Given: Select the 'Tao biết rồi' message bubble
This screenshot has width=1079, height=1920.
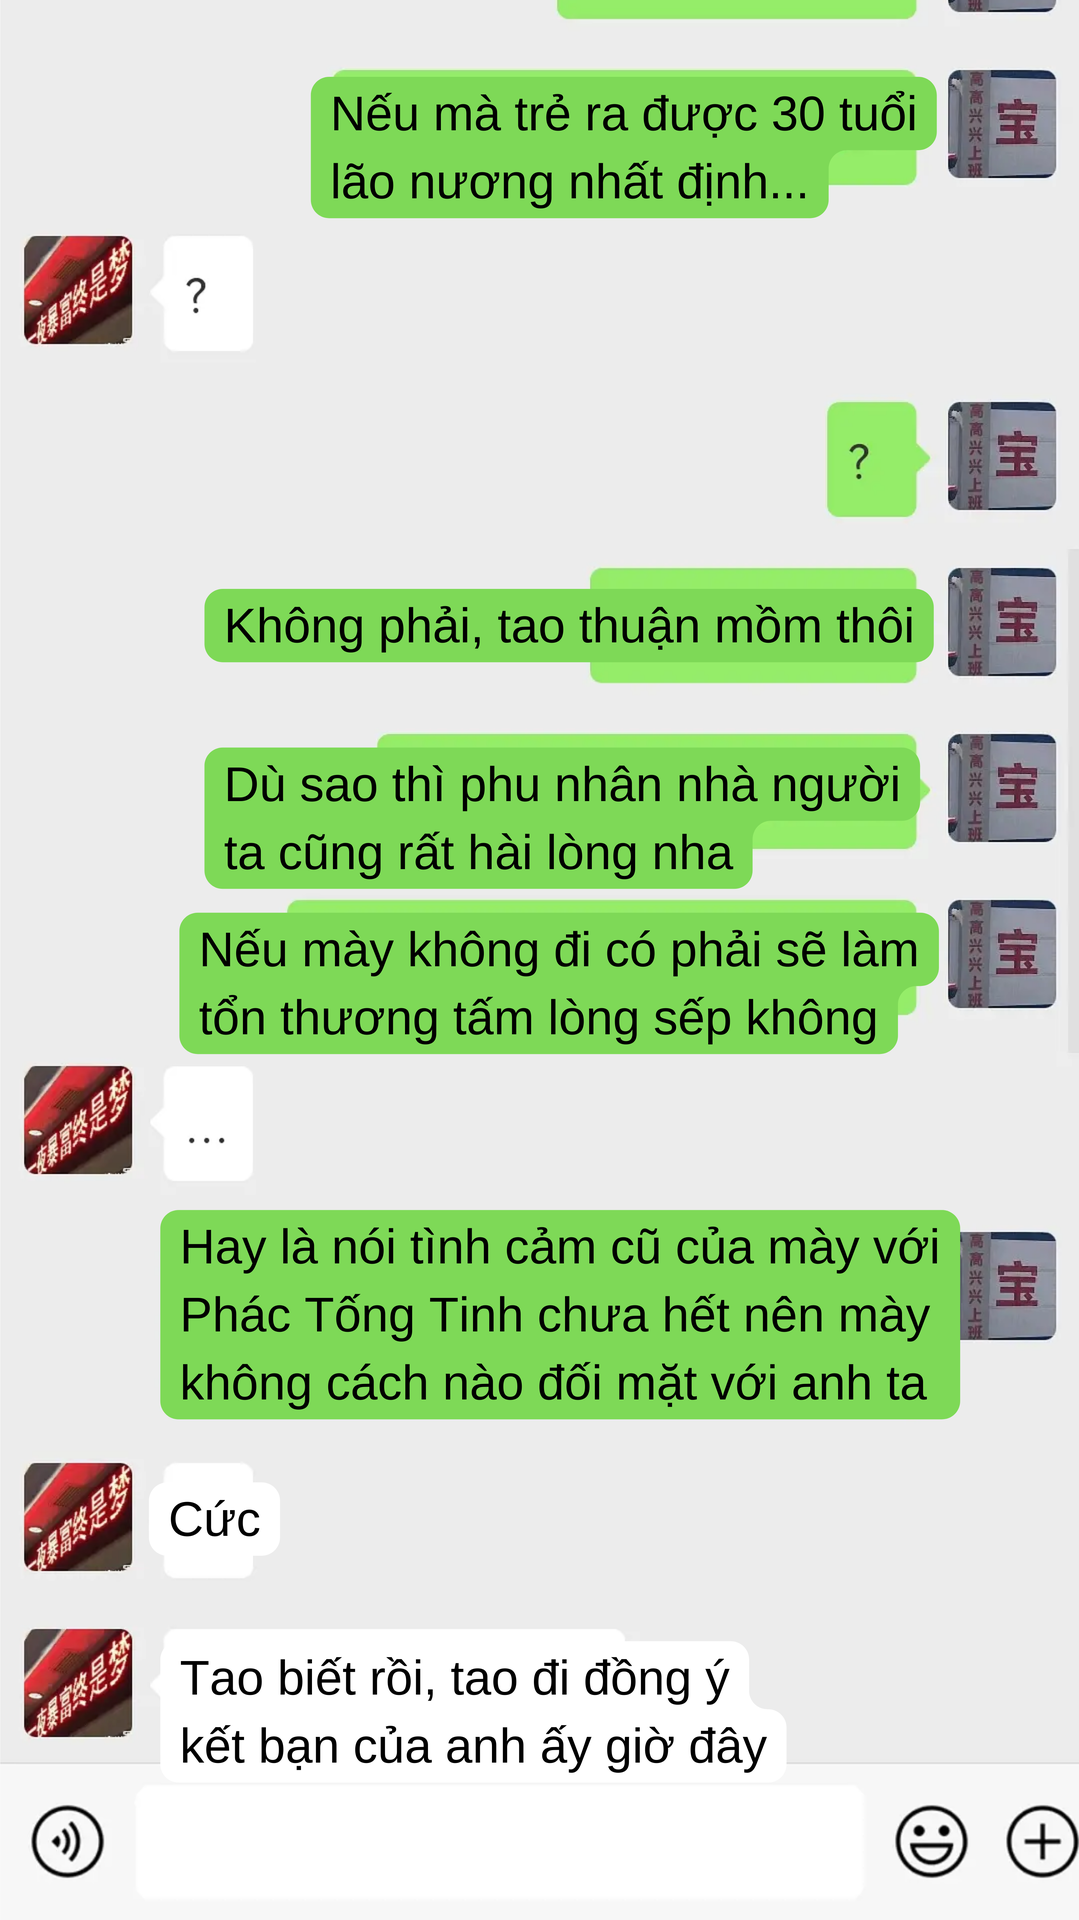Looking at the screenshot, I should 473,1712.
